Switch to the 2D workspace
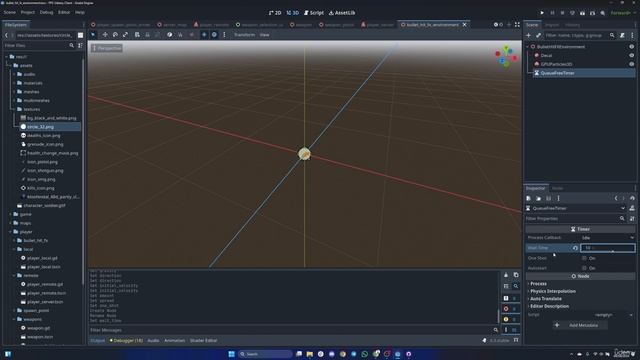This screenshot has height=360, width=640. (276, 13)
